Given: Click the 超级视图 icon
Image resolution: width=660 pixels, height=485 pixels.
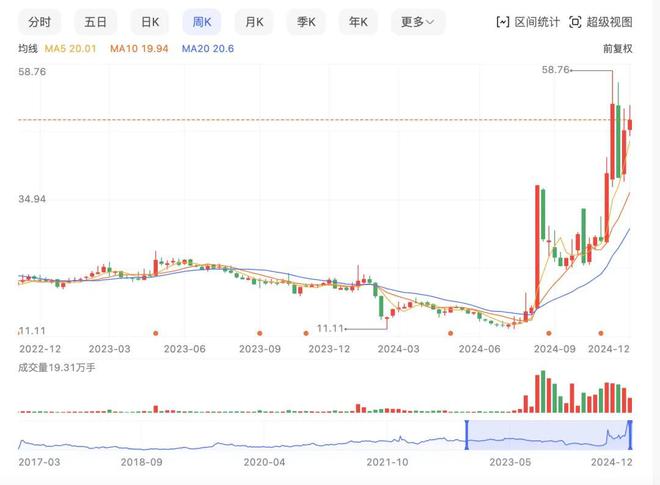Looking at the screenshot, I should pos(575,22).
